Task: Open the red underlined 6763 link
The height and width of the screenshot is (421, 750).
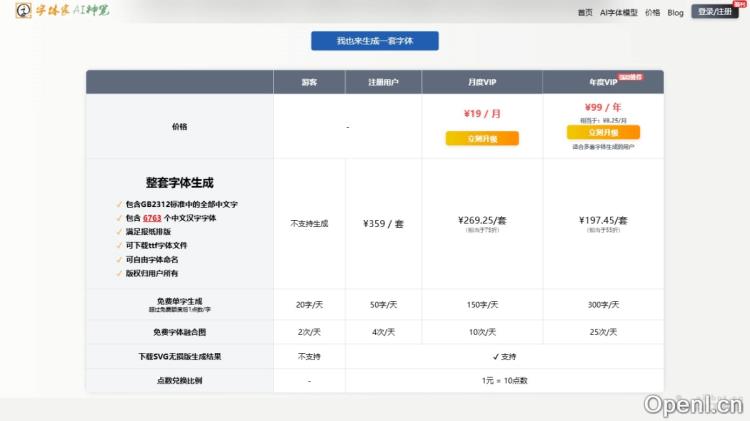Action: [152, 218]
